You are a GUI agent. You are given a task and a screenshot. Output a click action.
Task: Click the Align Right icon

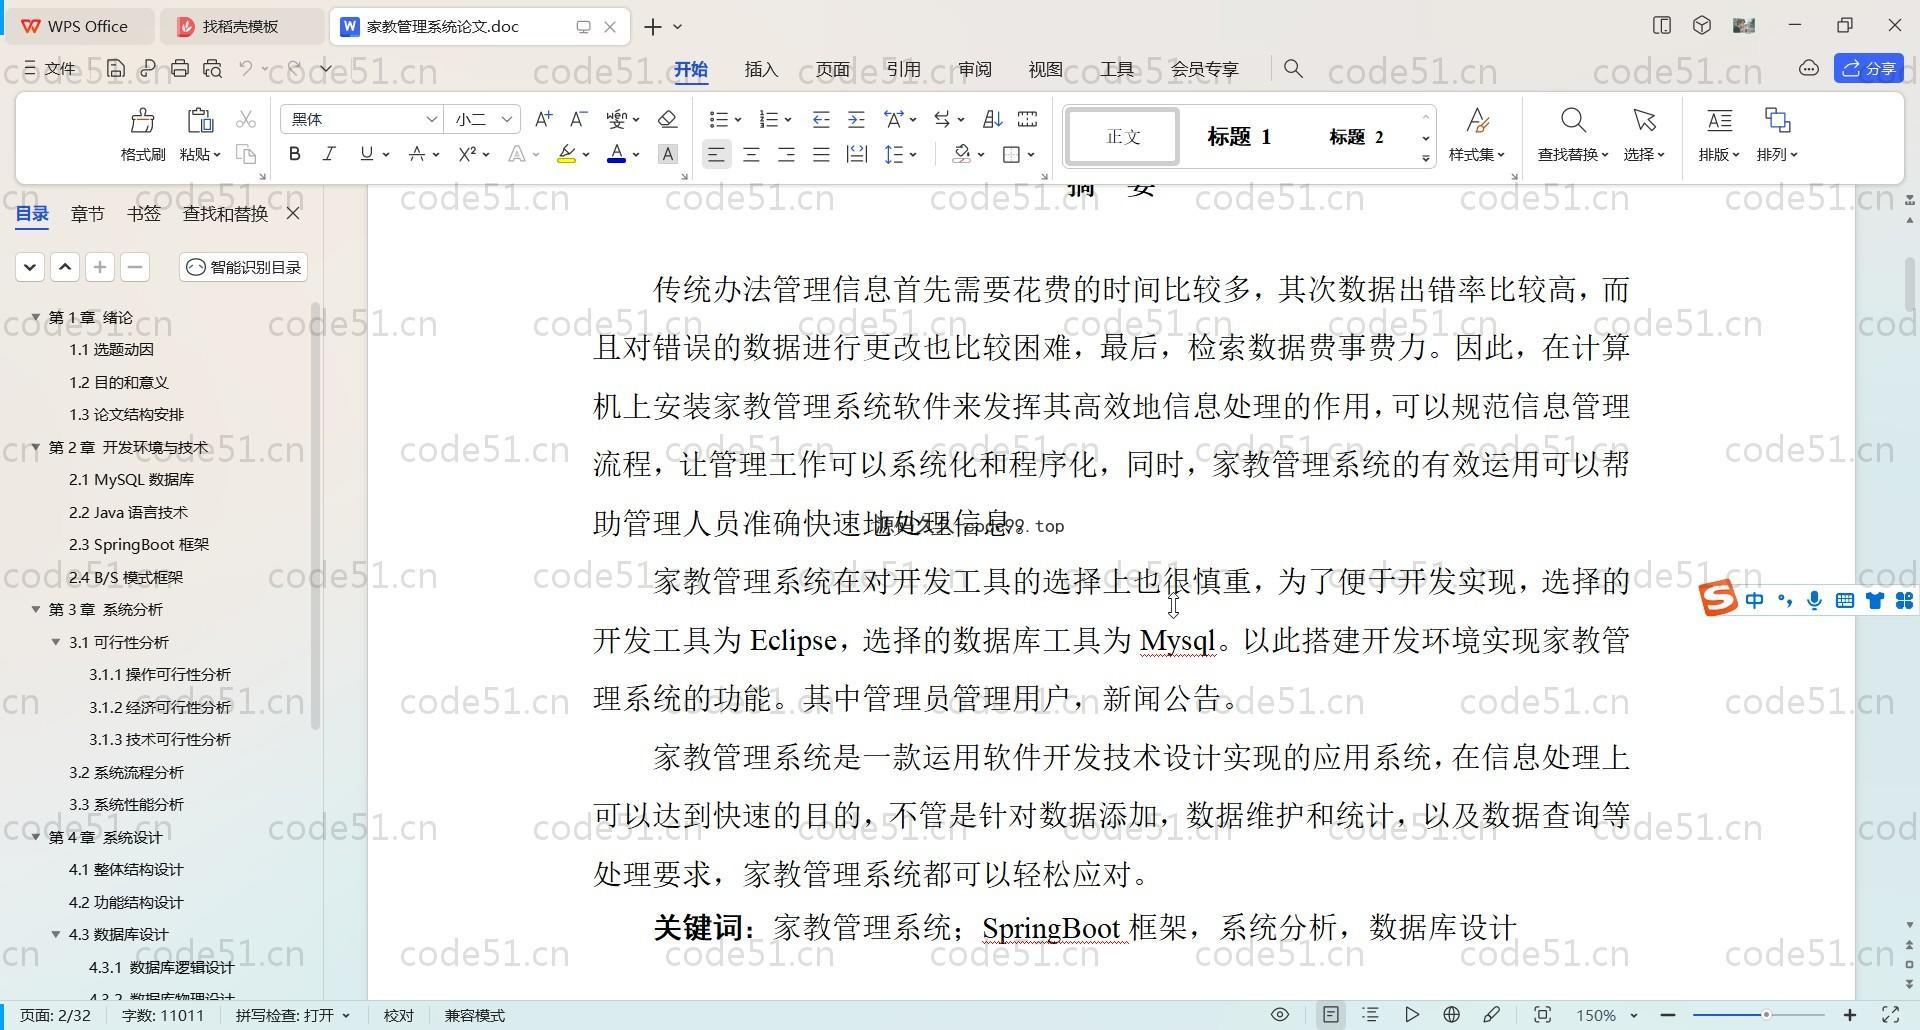point(786,154)
